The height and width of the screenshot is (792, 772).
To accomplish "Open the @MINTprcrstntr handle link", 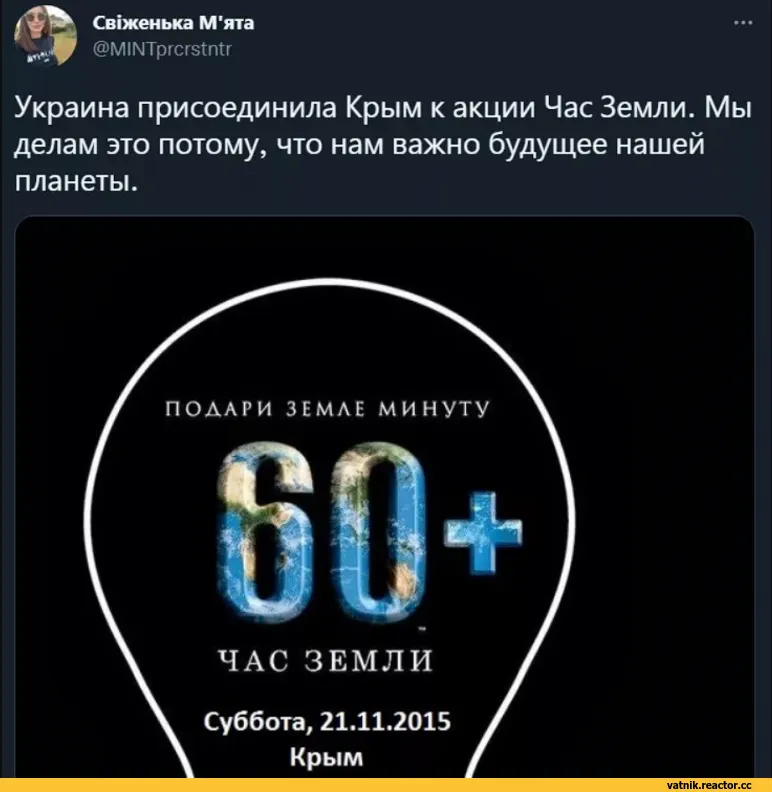I will 162,49.
